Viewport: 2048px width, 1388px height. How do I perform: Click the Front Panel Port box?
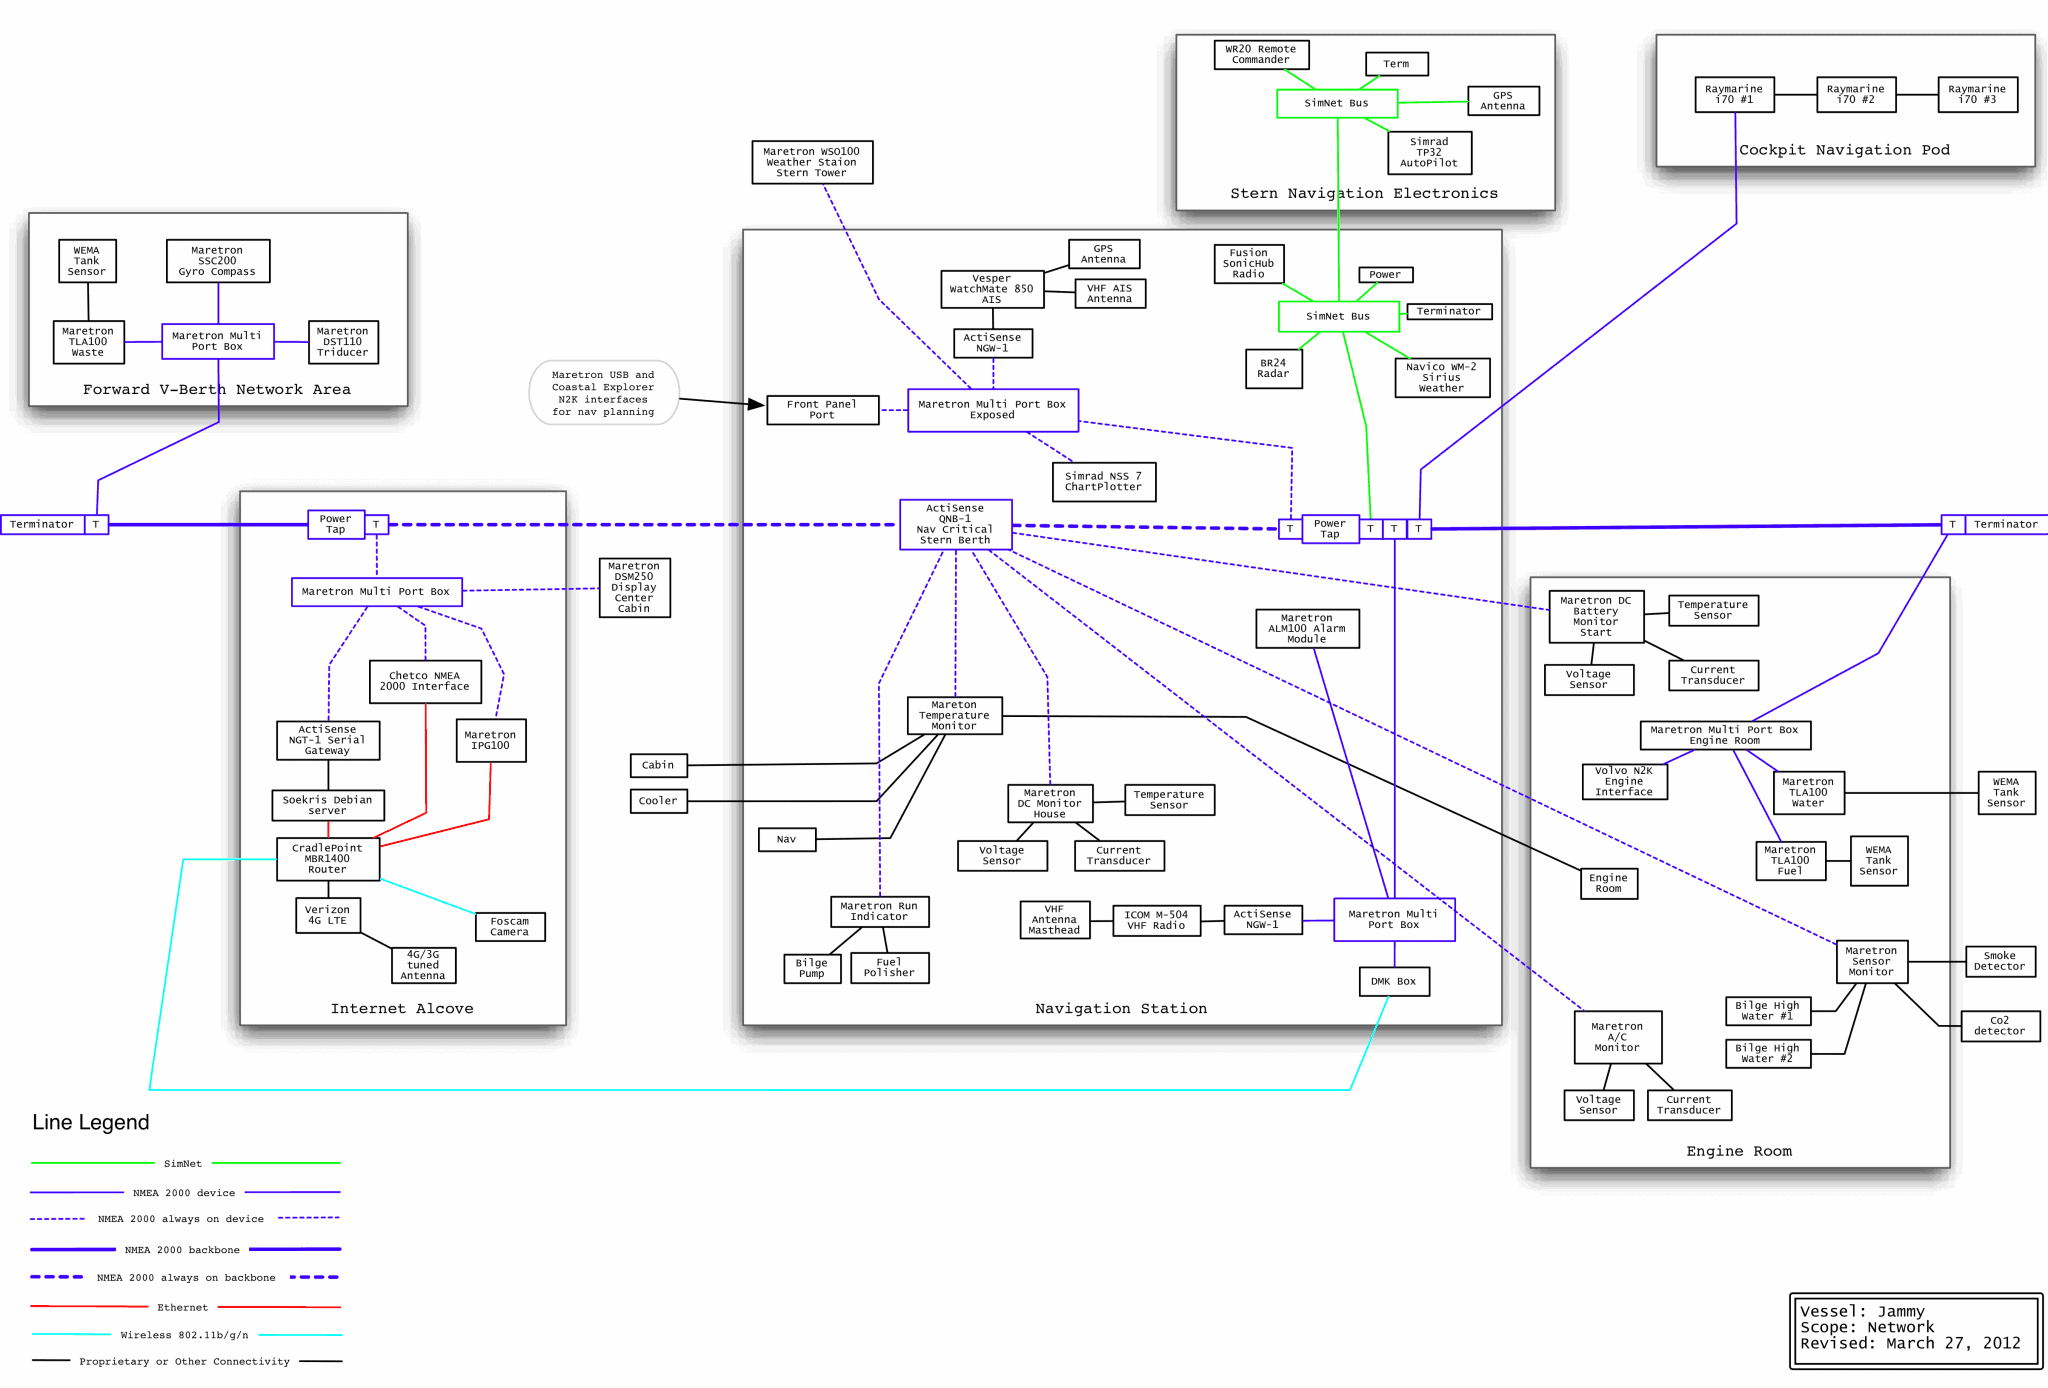pyautogui.click(x=822, y=410)
